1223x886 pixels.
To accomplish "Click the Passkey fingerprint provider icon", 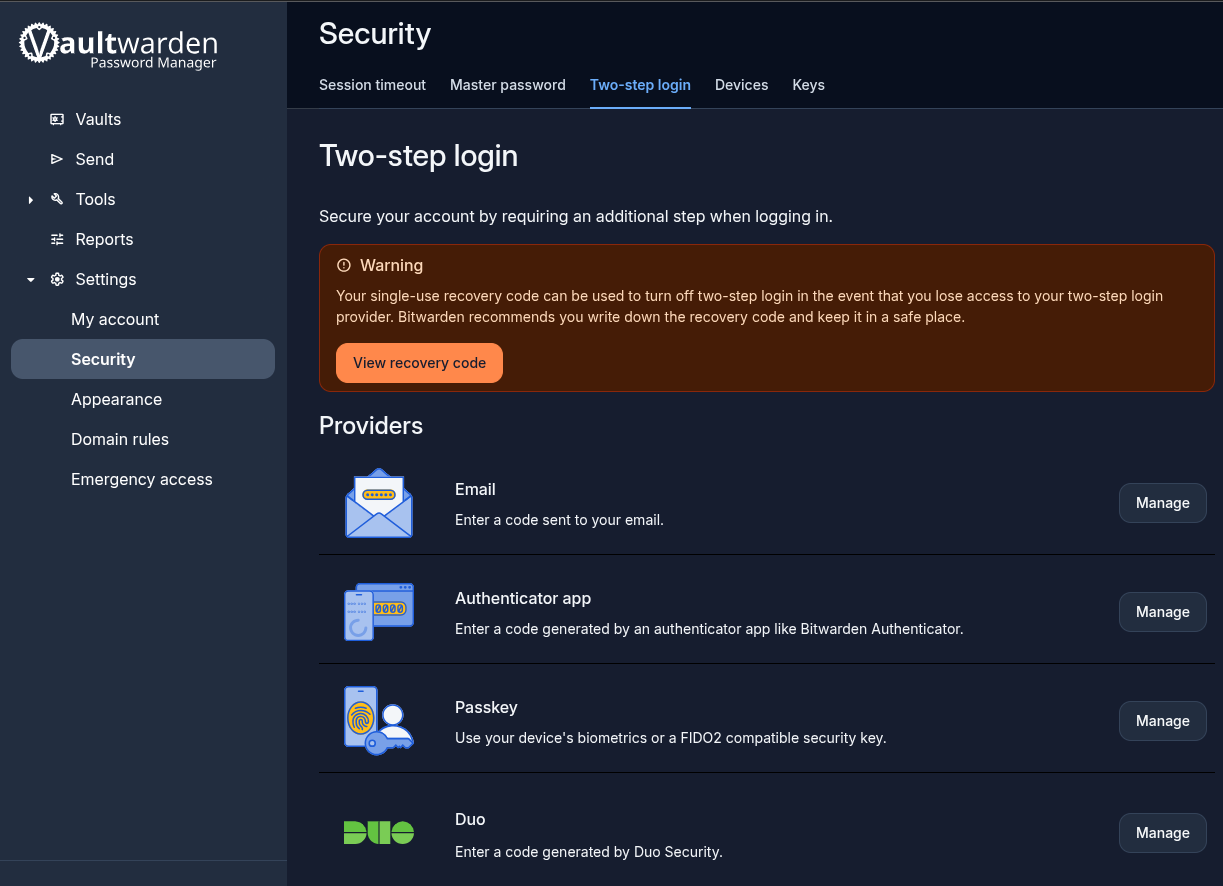I will (x=379, y=720).
